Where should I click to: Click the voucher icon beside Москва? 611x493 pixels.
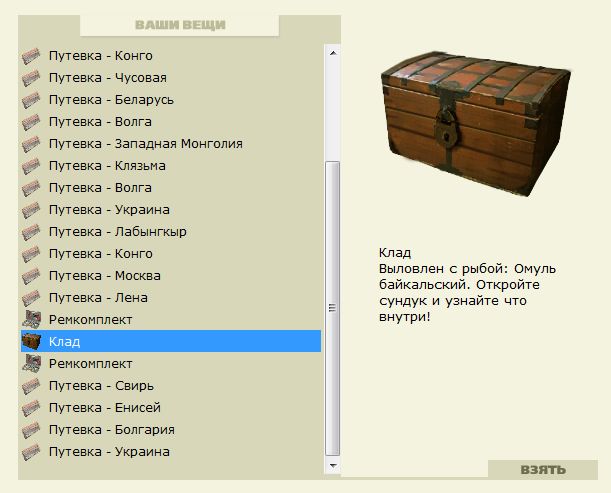tap(31, 276)
